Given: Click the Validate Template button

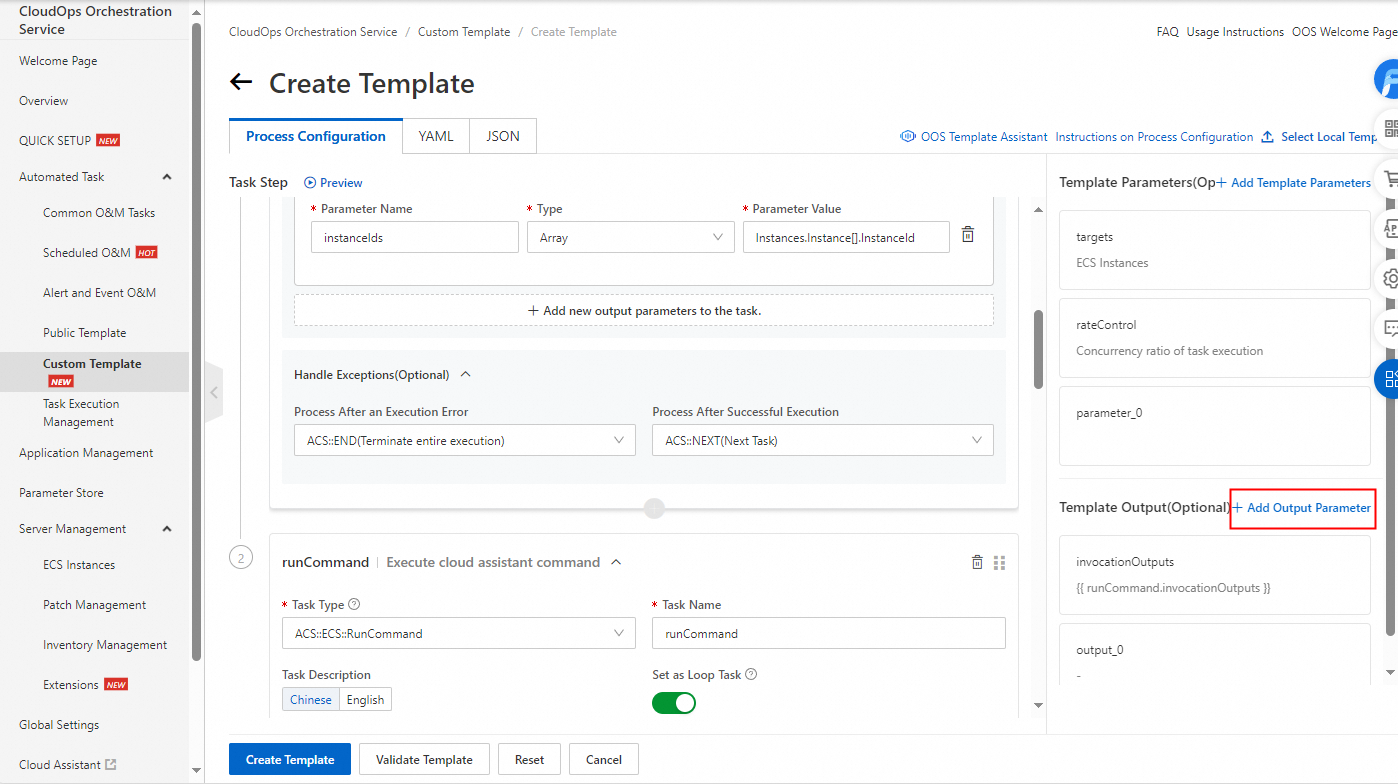Looking at the screenshot, I should 424,760.
